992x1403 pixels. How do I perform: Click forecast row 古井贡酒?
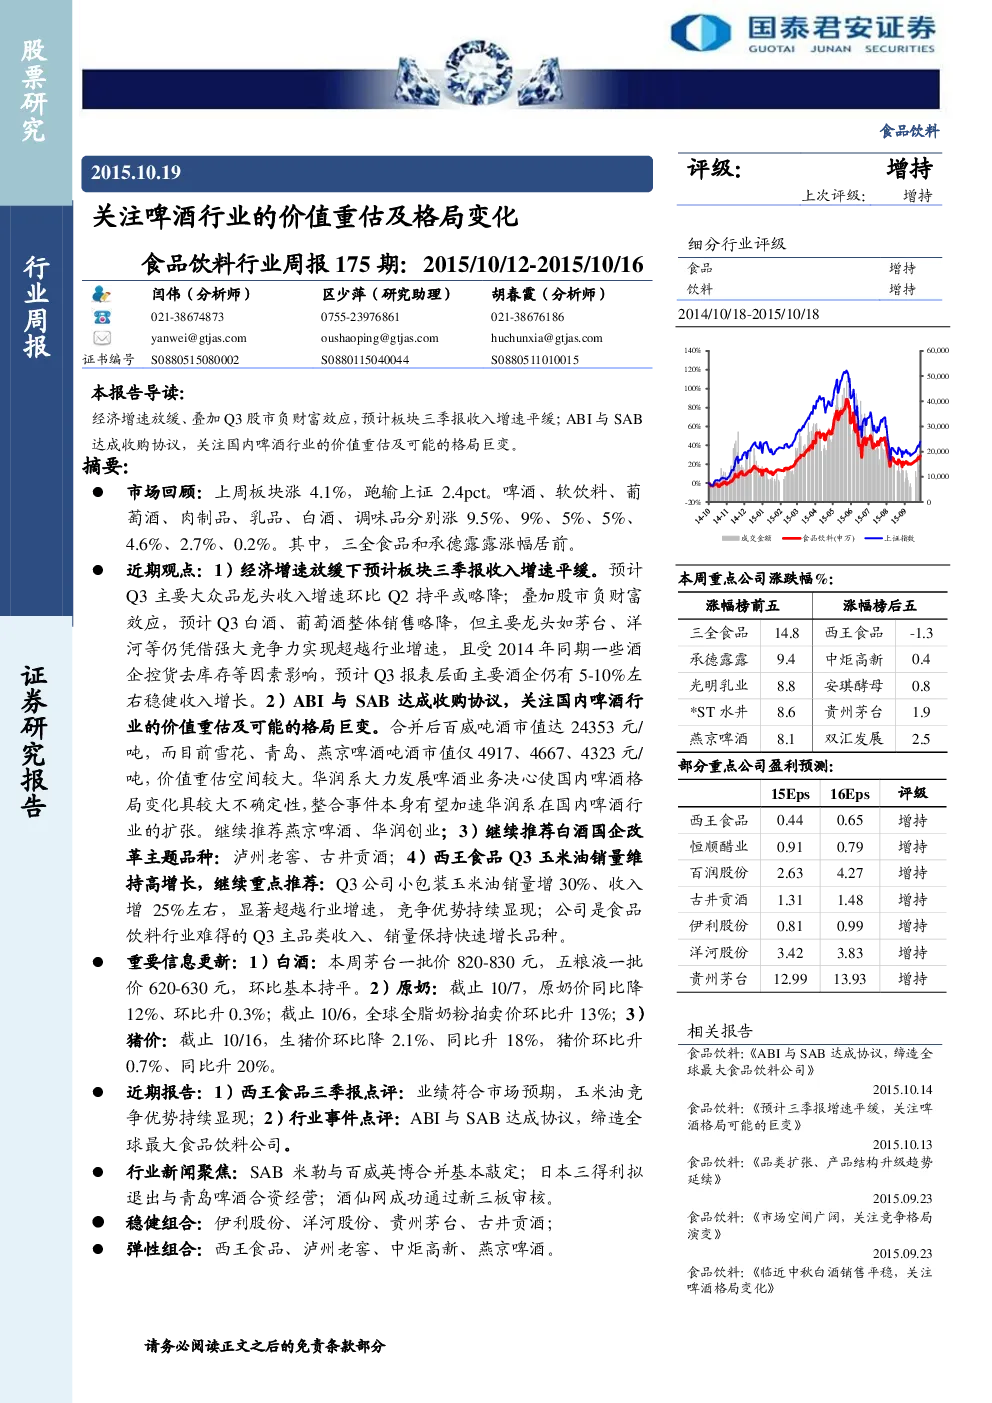pos(811,900)
